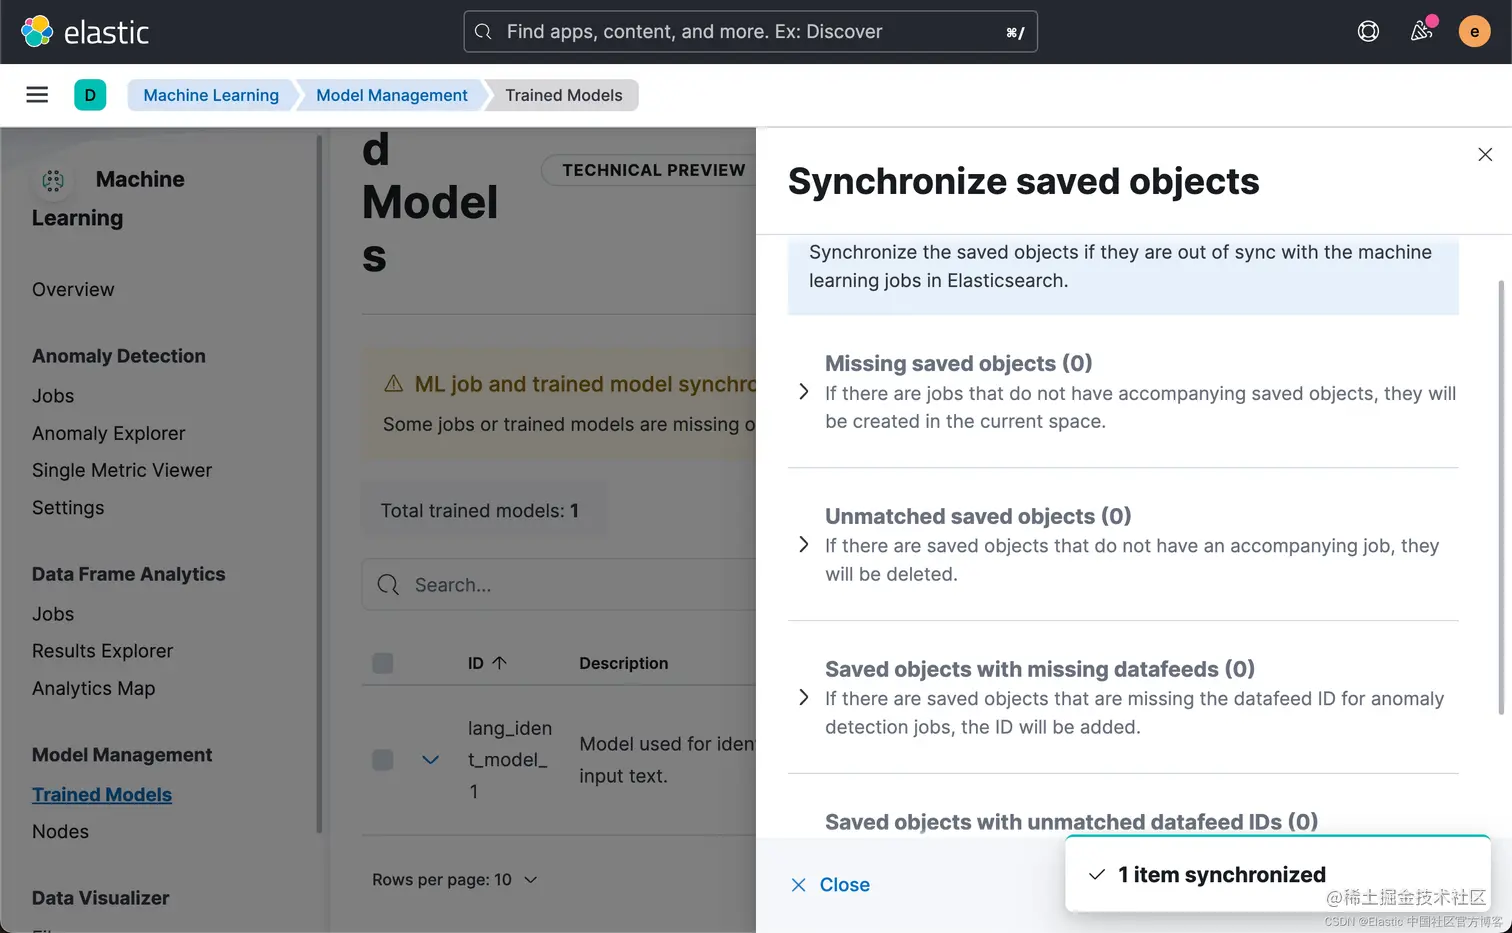The height and width of the screenshot is (933, 1512).
Task: Open the newsfeed notifications icon
Action: (x=1421, y=32)
